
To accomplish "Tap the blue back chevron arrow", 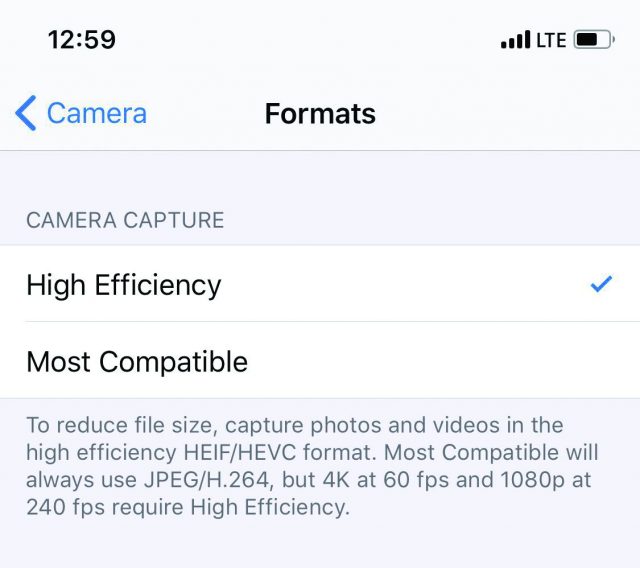I will 26,113.
